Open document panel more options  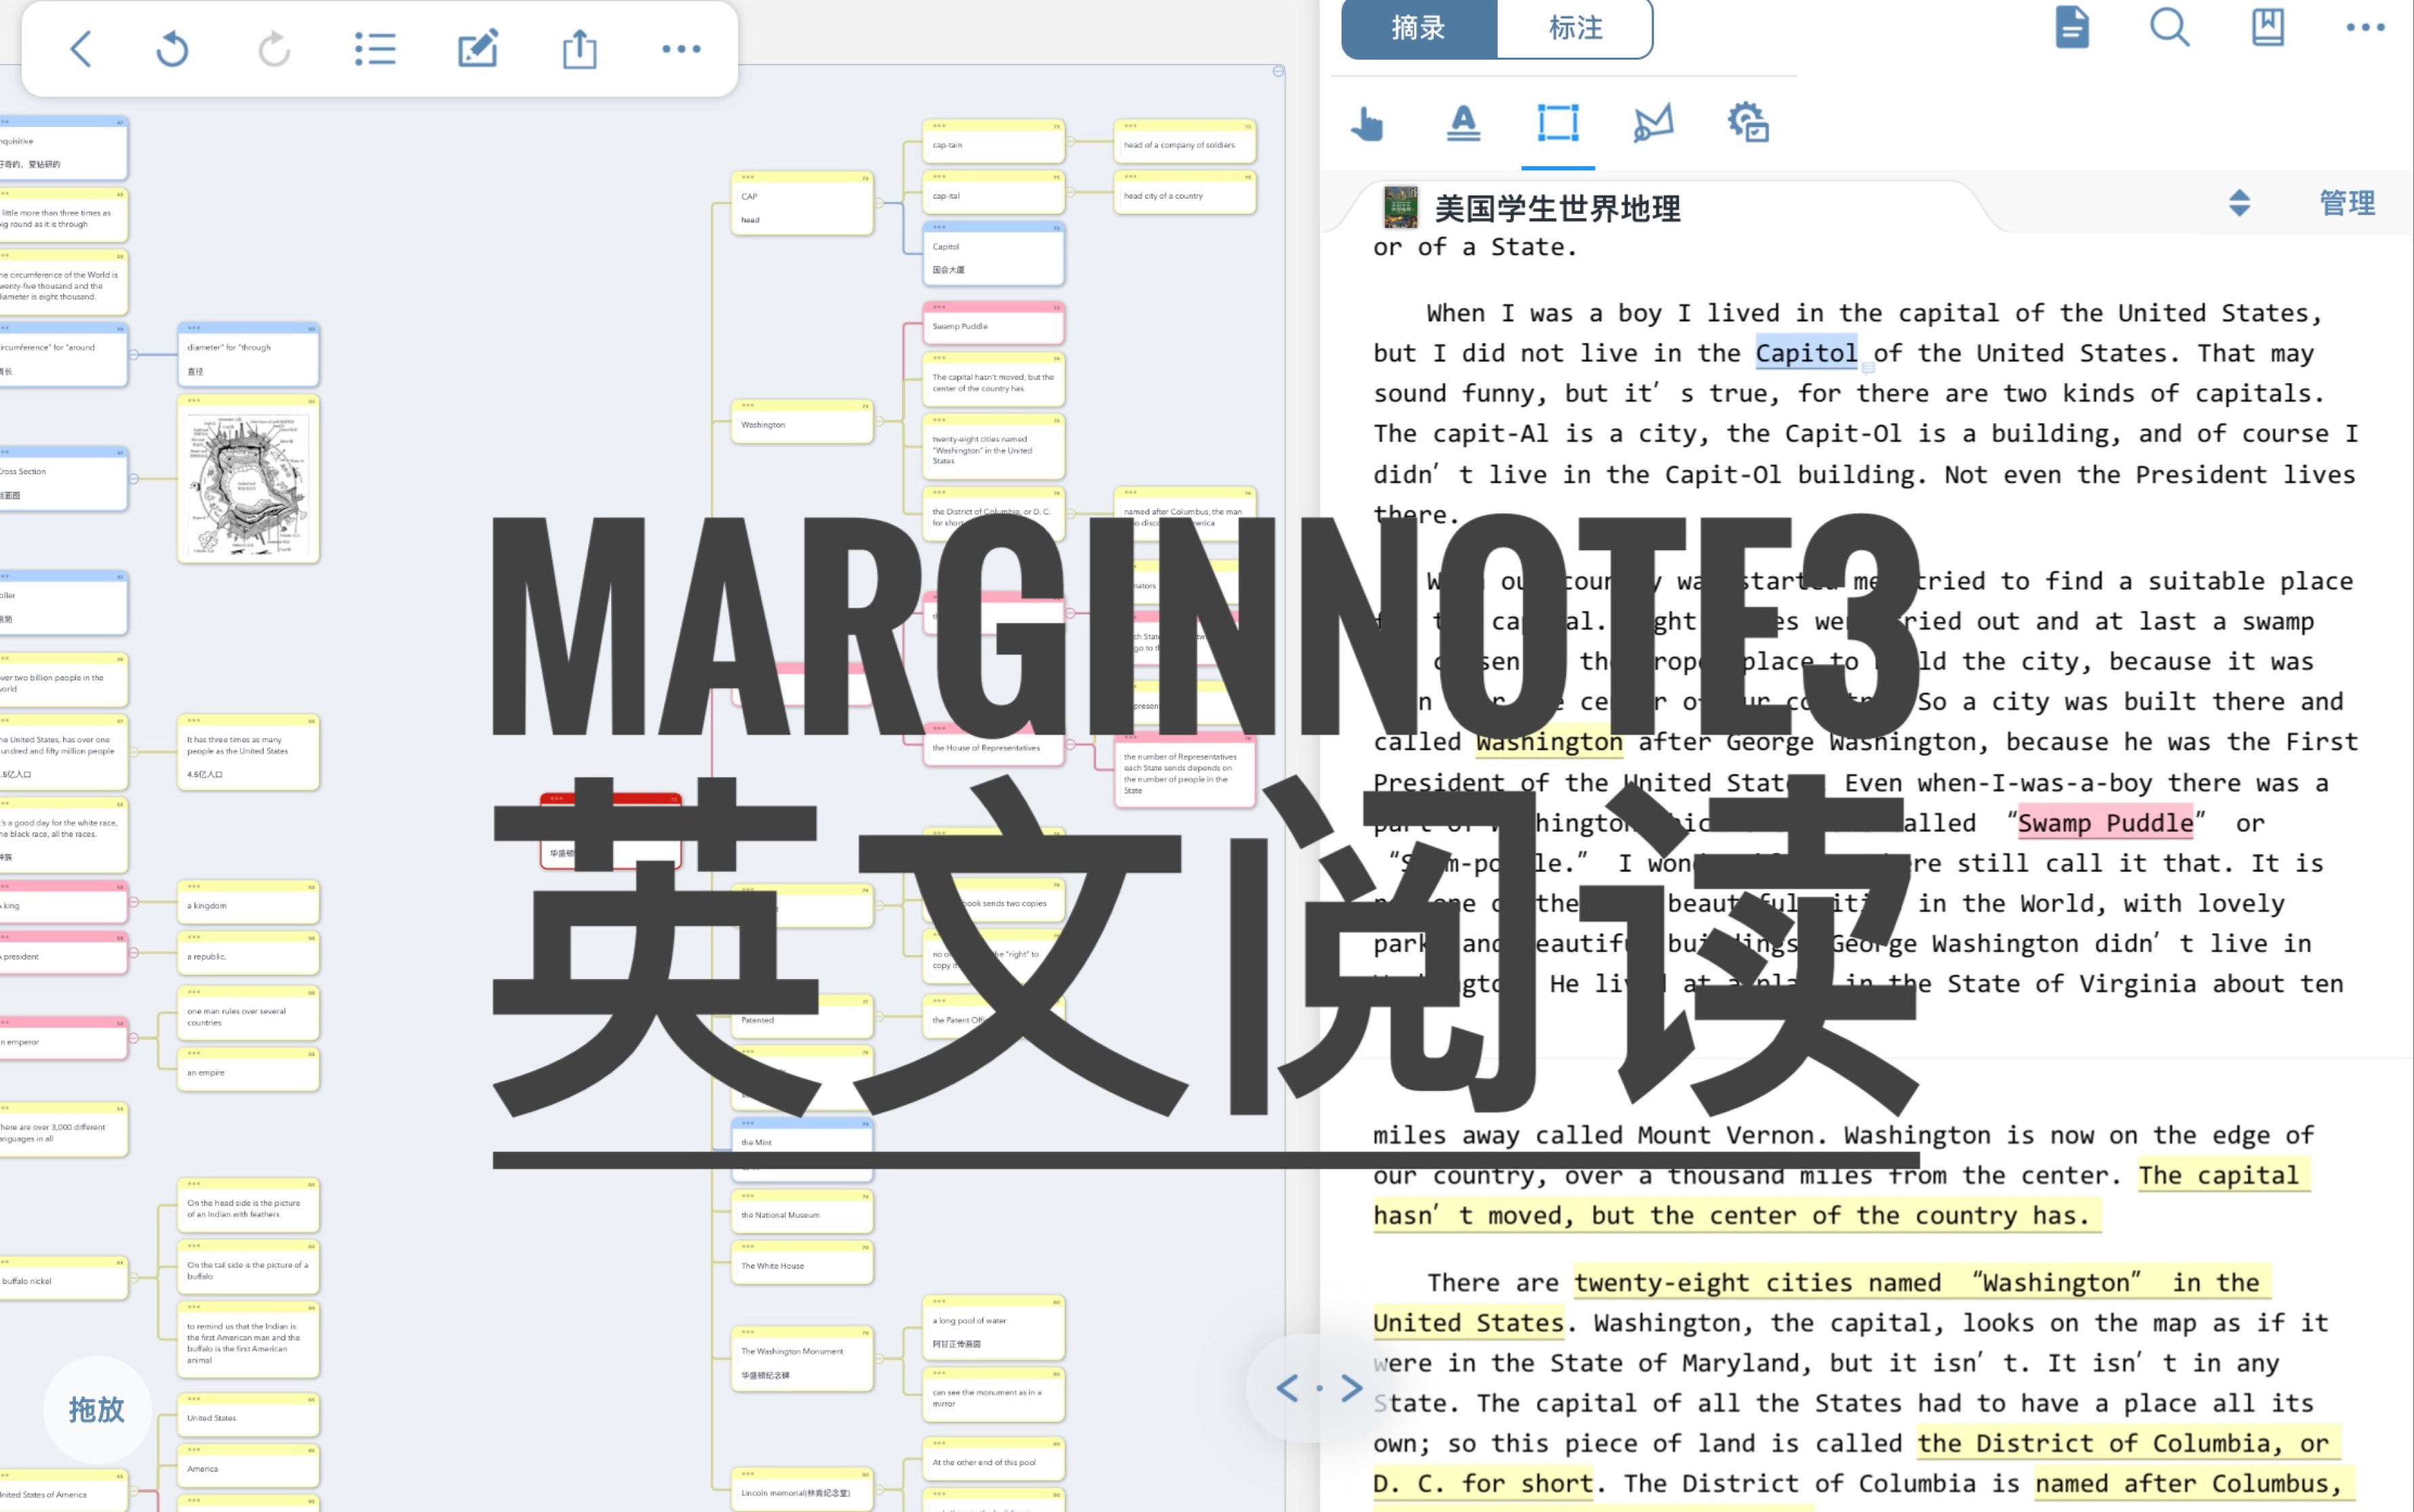[2365, 27]
